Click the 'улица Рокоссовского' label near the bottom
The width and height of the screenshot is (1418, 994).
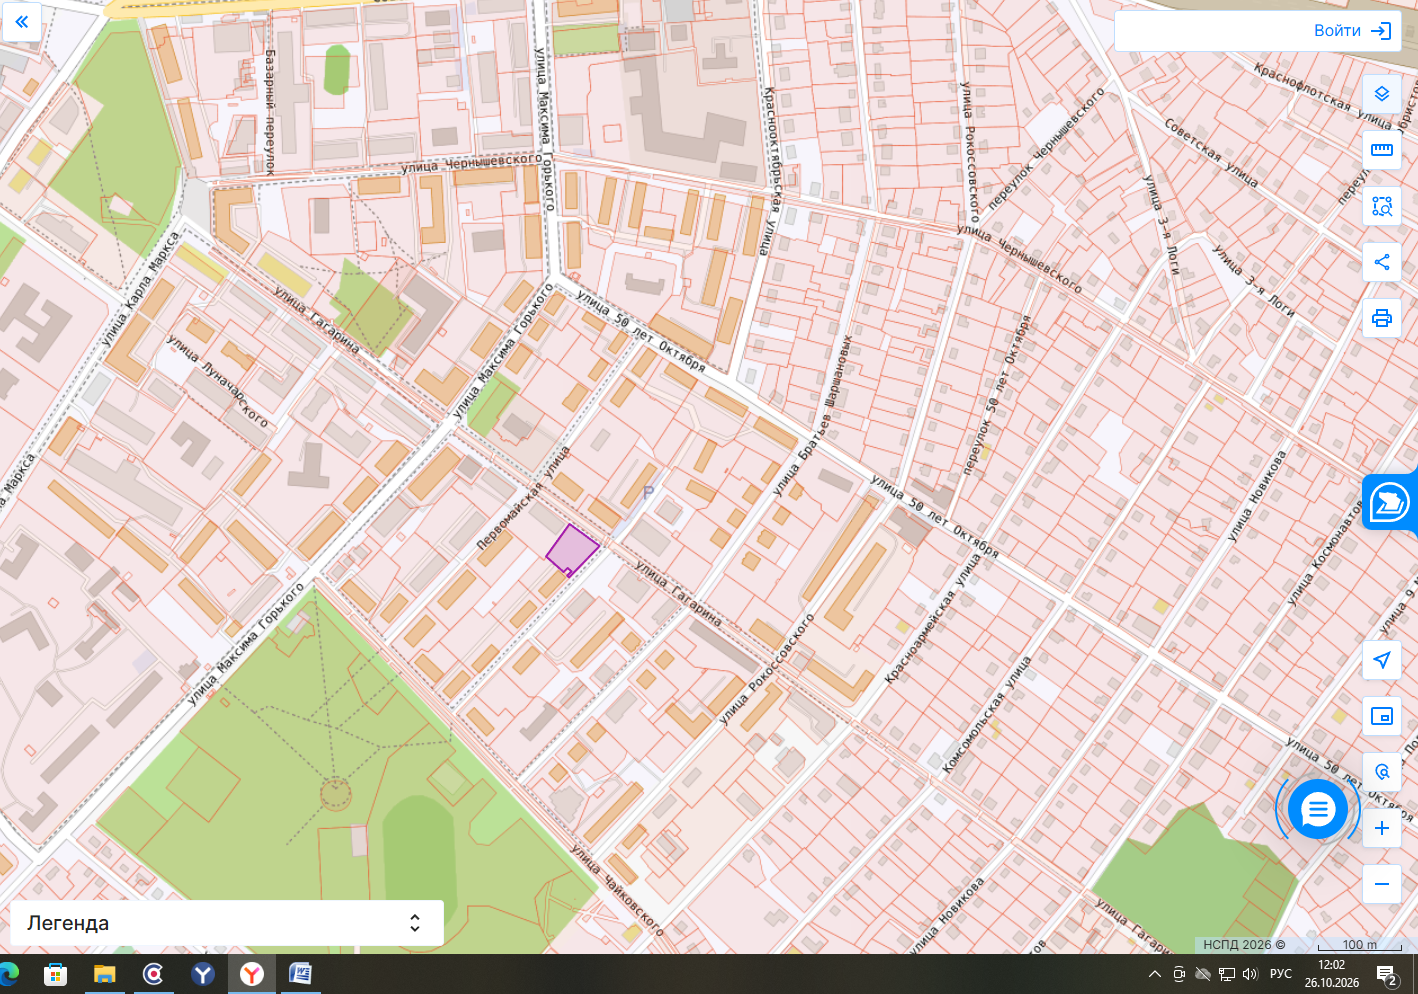click(767, 668)
